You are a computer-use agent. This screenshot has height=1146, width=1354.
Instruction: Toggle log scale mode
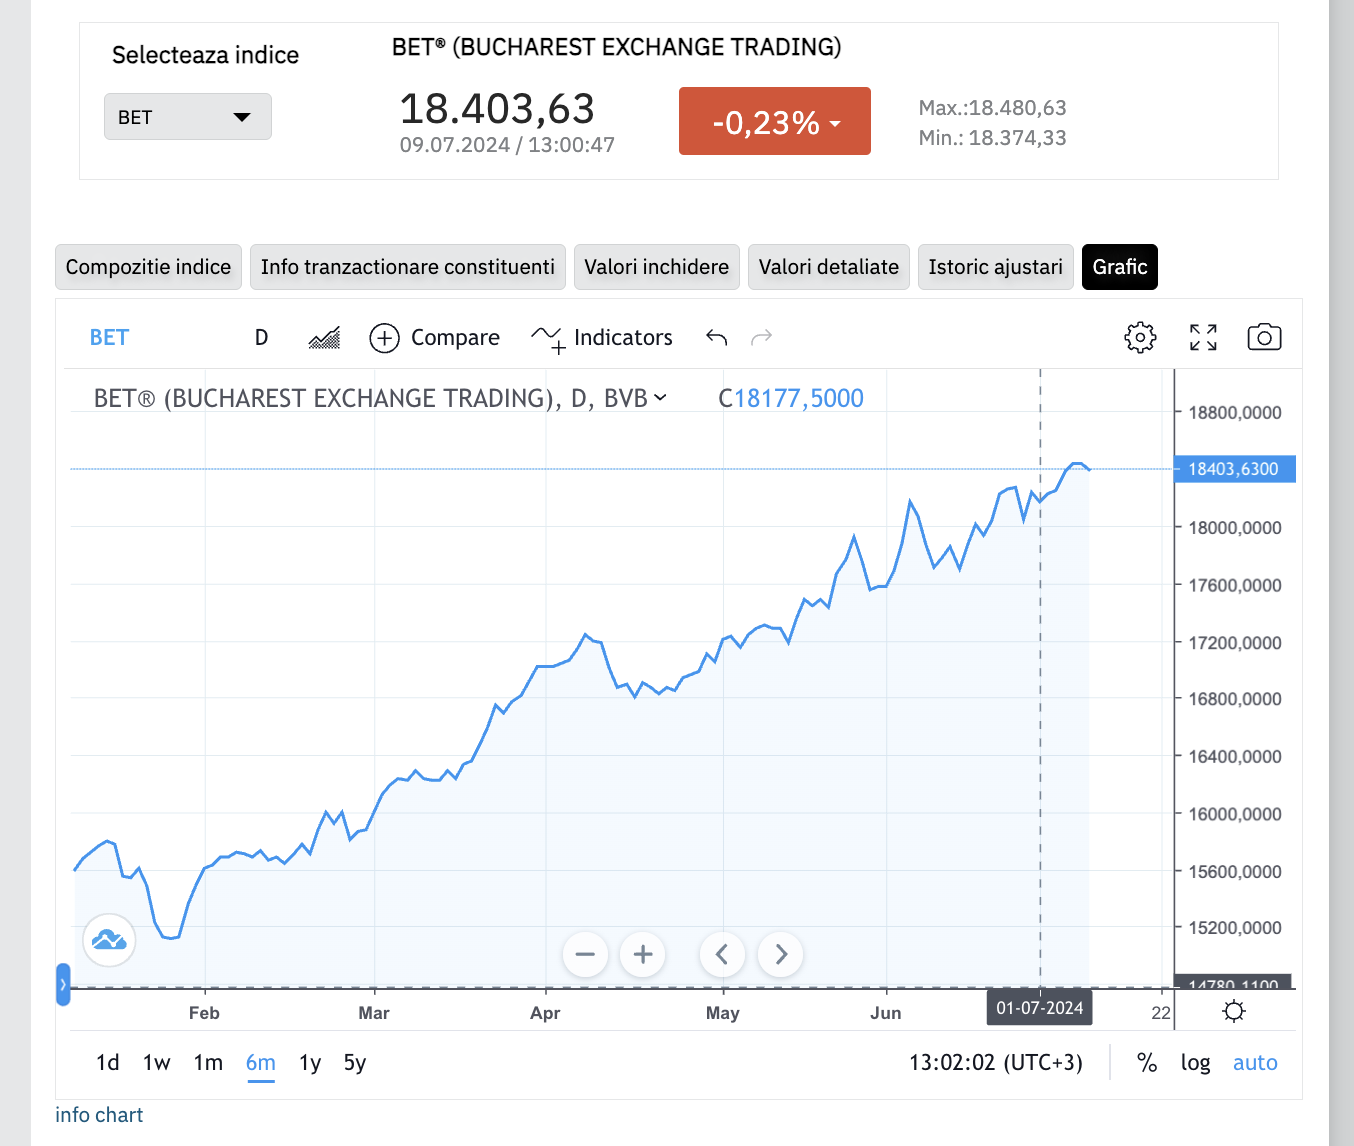(1195, 1062)
